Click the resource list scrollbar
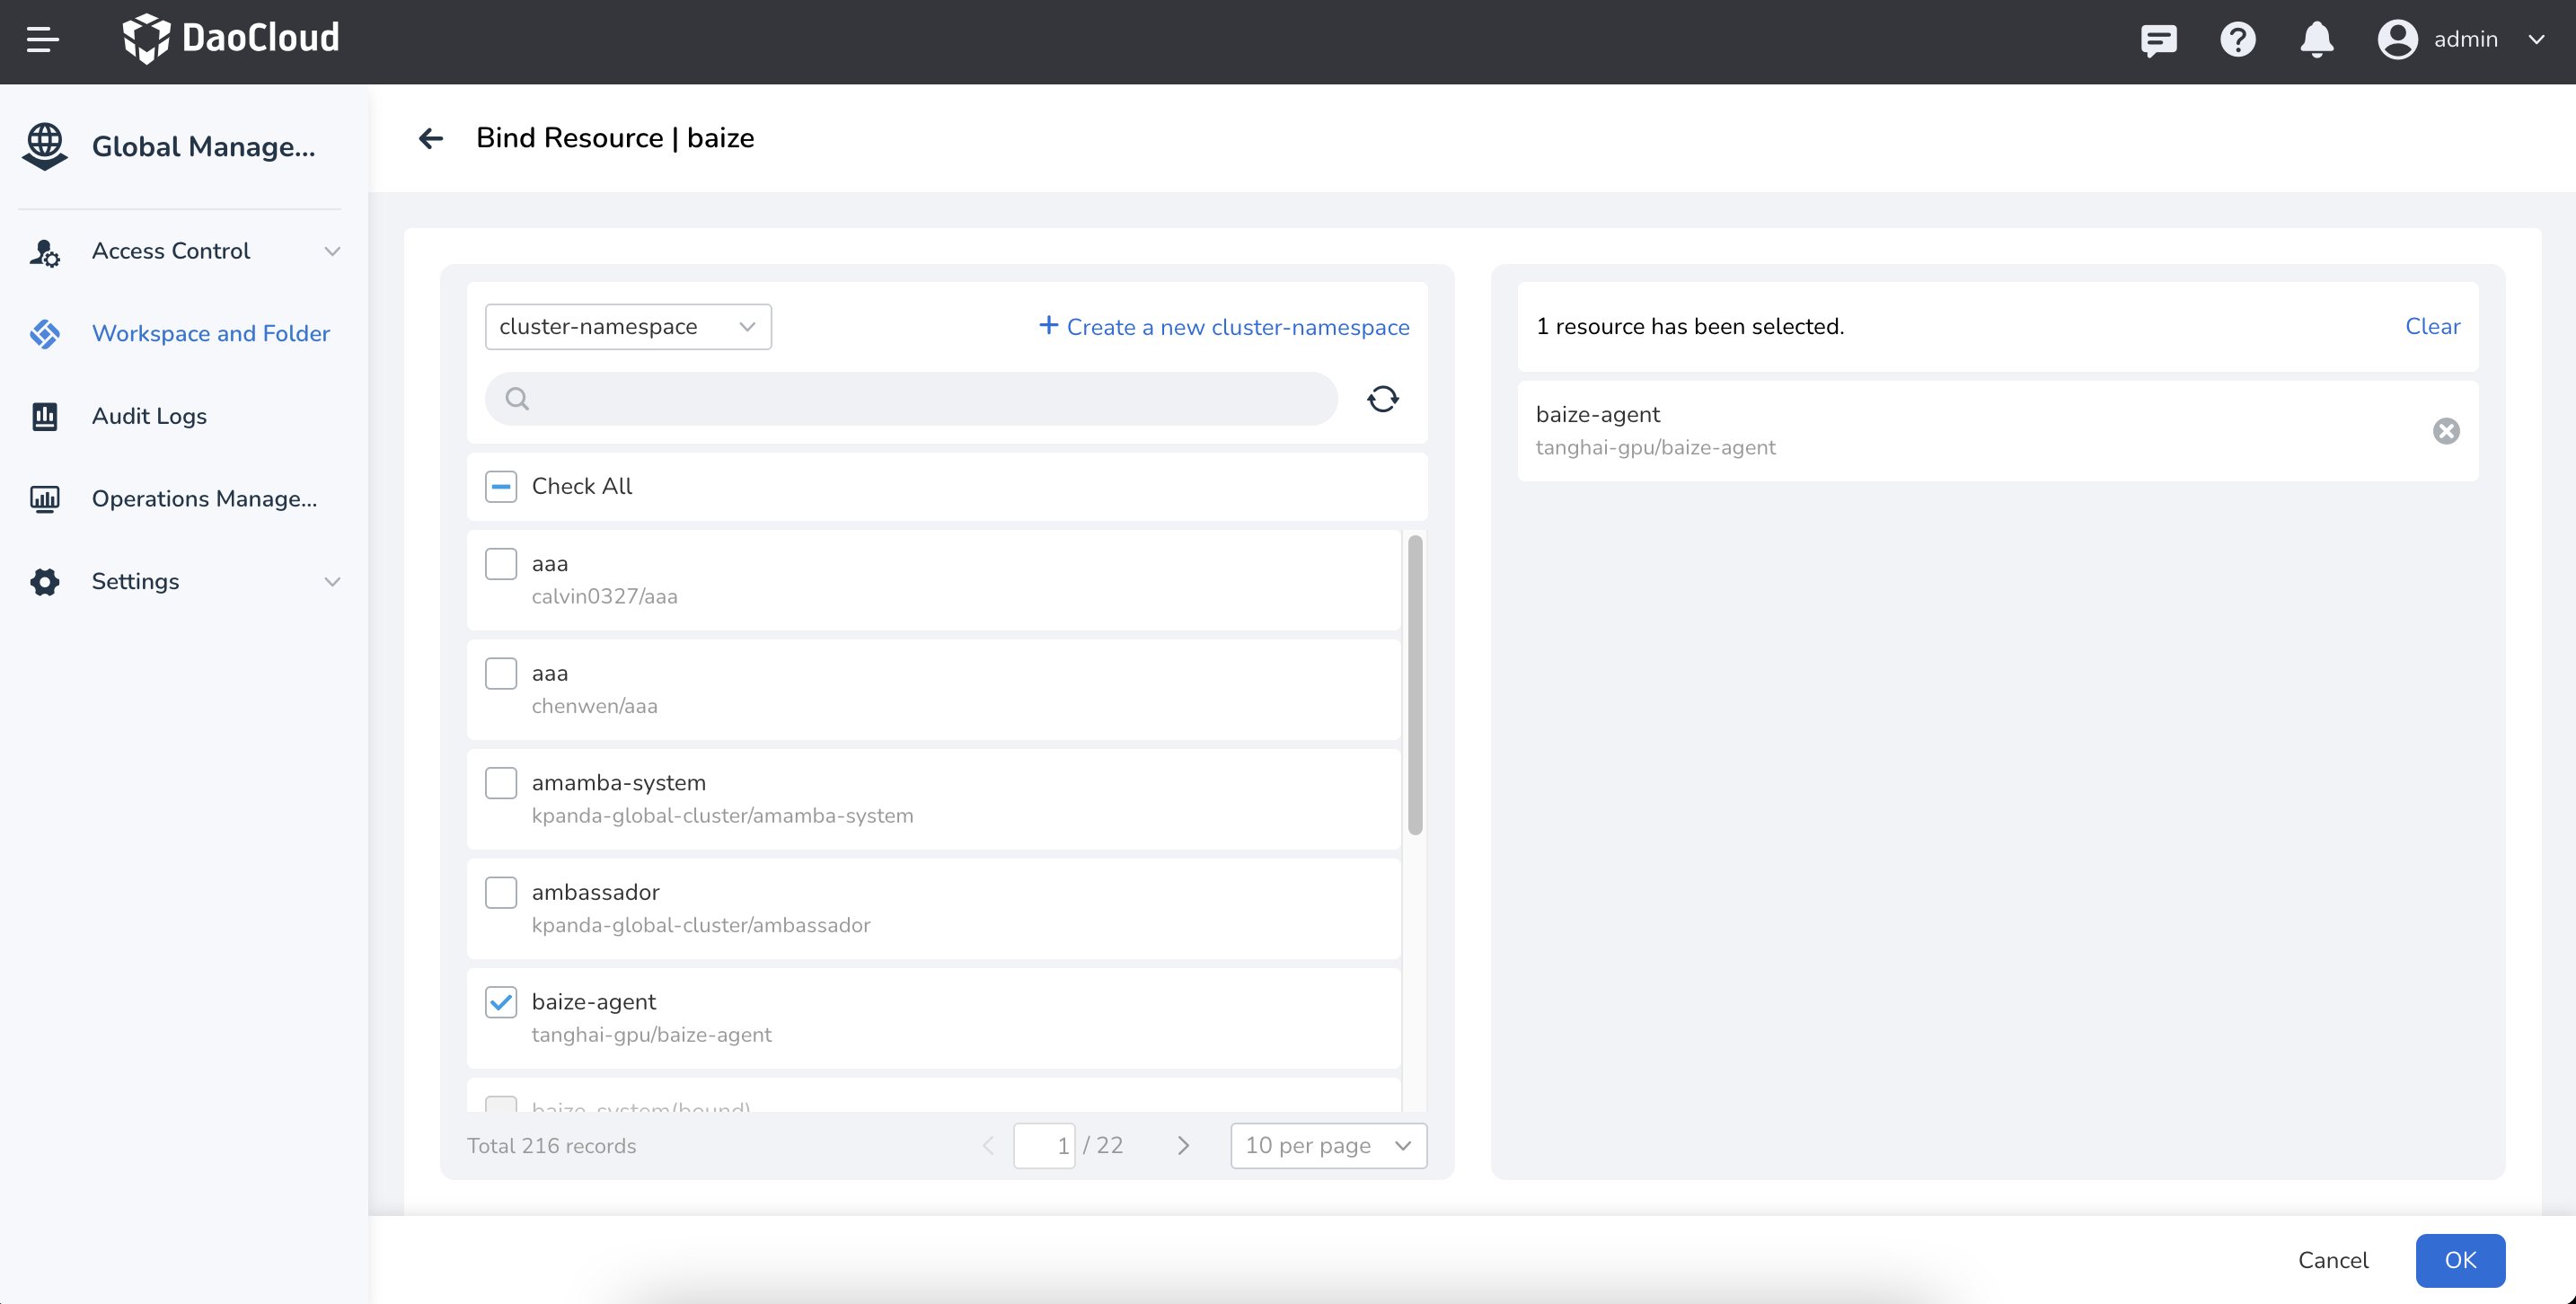This screenshot has height=1304, width=2576. (x=1414, y=685)
